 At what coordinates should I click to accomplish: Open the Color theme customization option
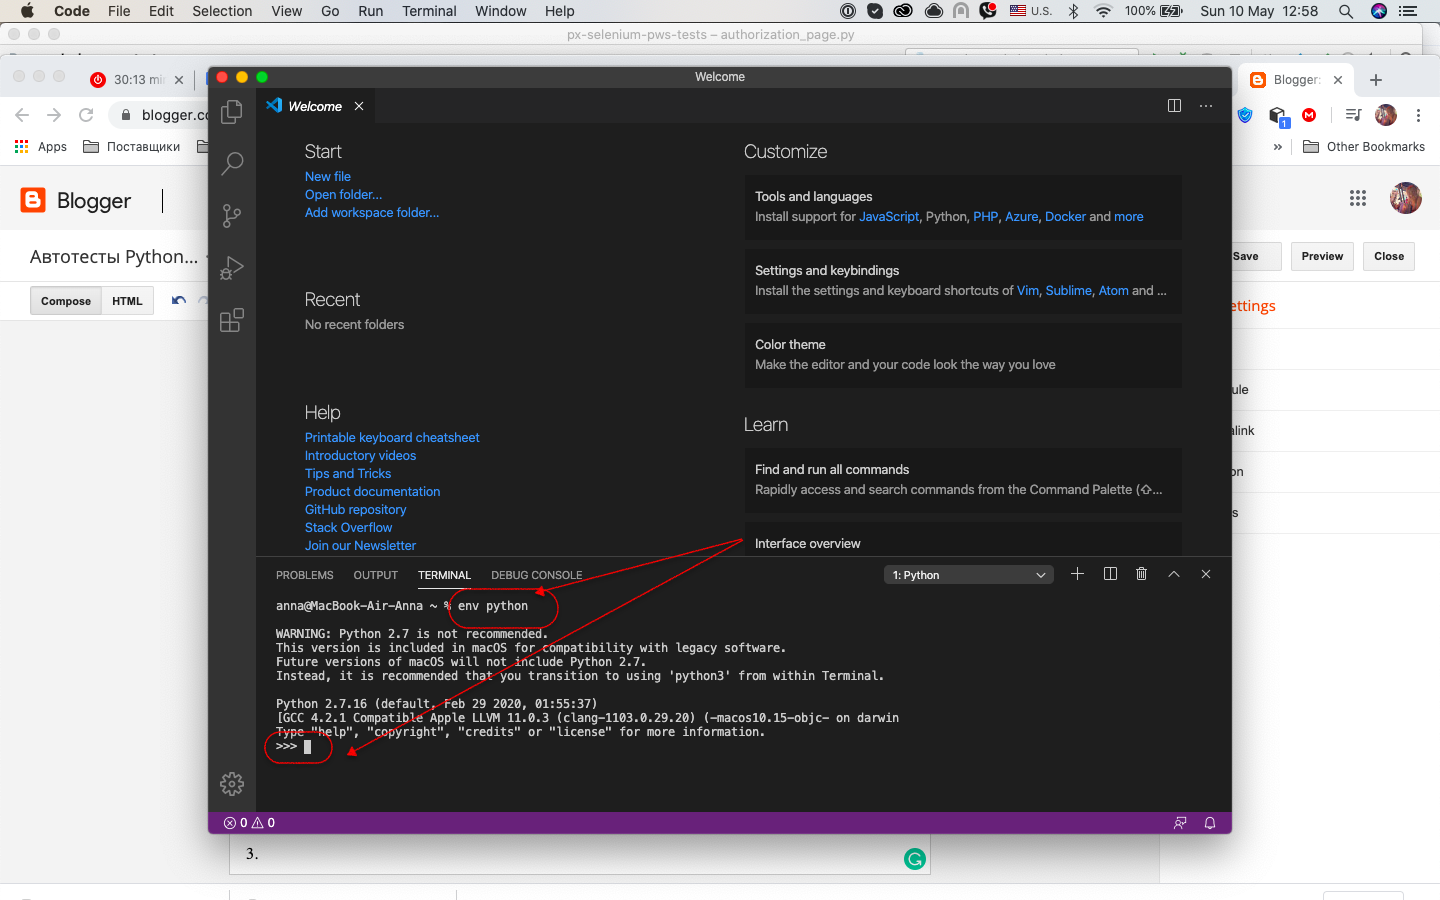point(963,355)
